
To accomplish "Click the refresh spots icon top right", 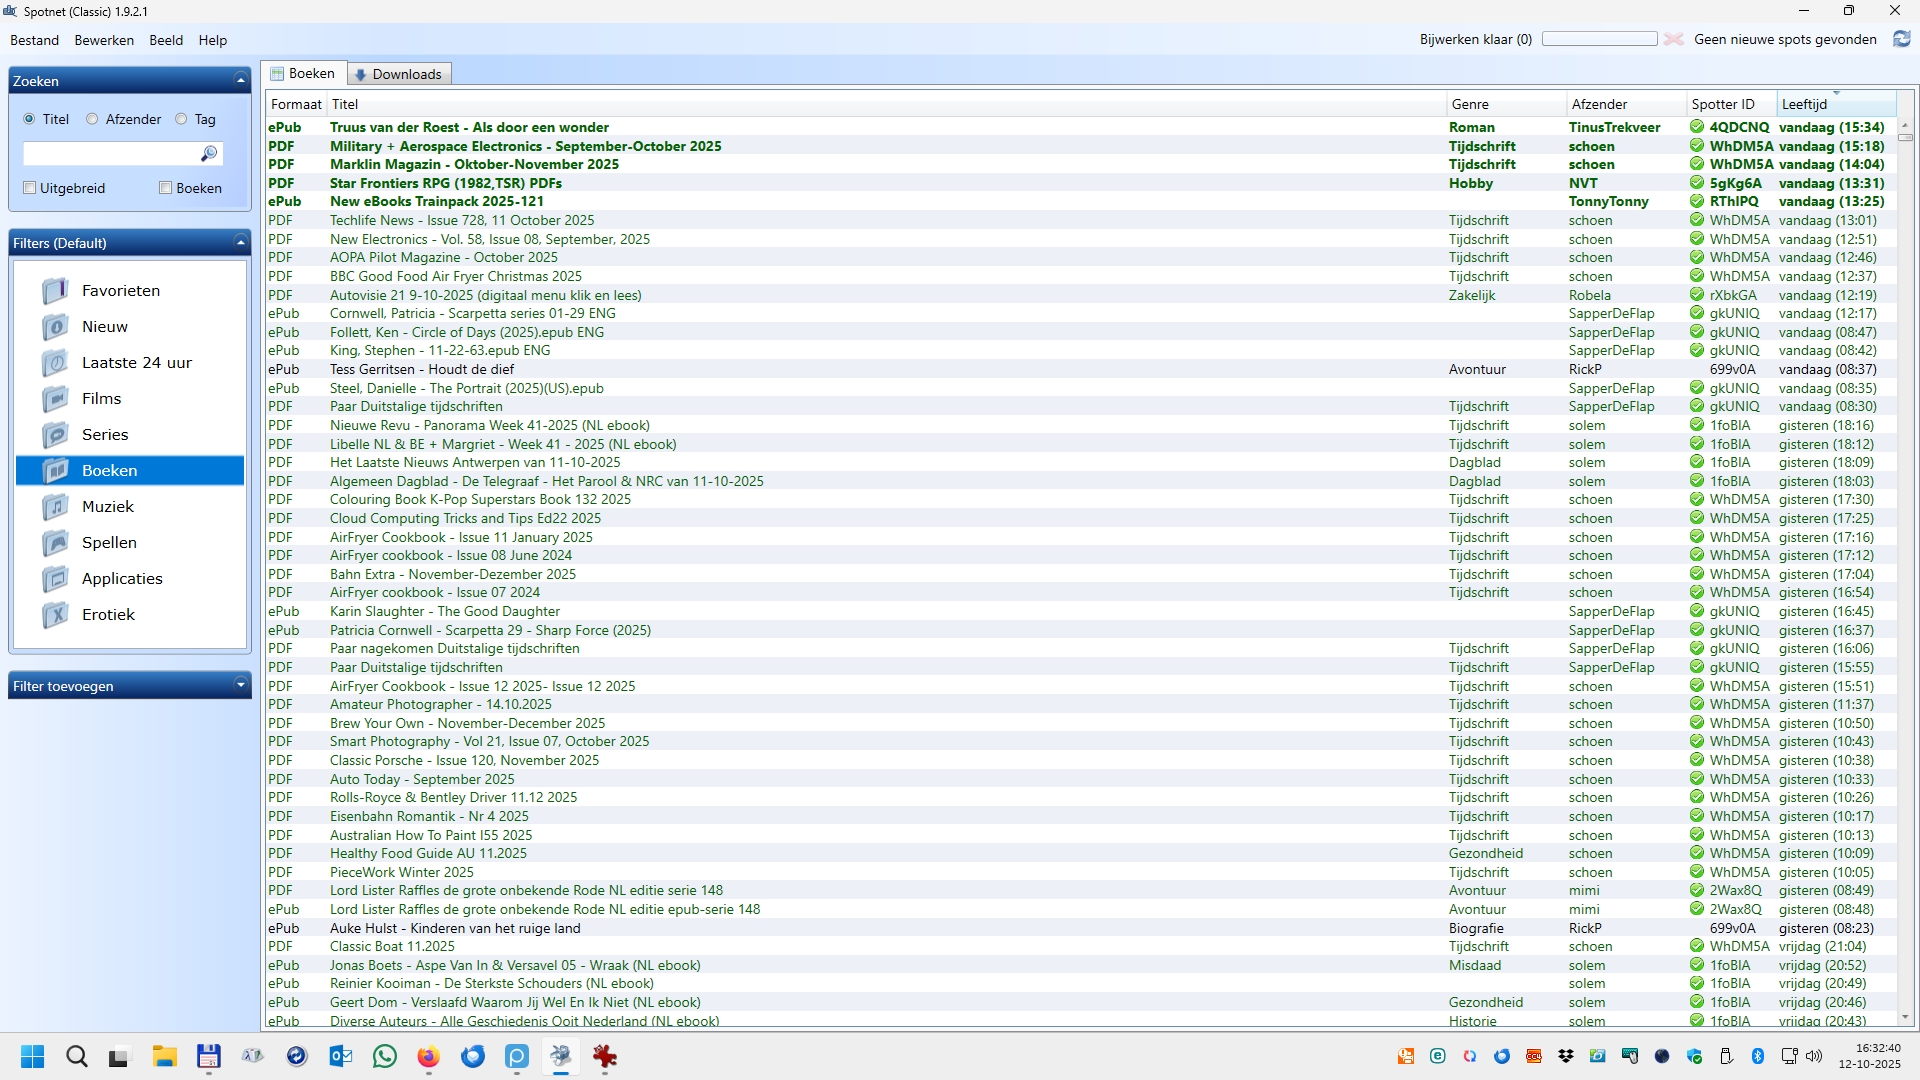I will tap(1901, 39).
